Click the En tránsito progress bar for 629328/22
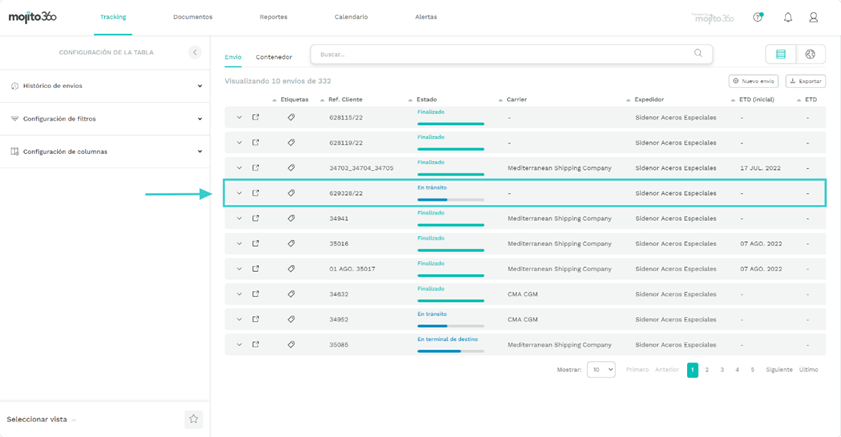Viewport: 841px width, 437px height. [x=450, y=199]
